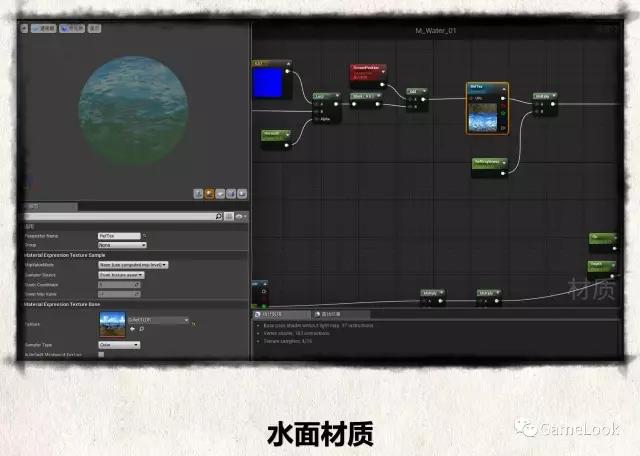Screen dimensions: 640x456
Task: Click the Lerp node Alpha input pin
Action: pyautogui.click(x=317, y=119)
